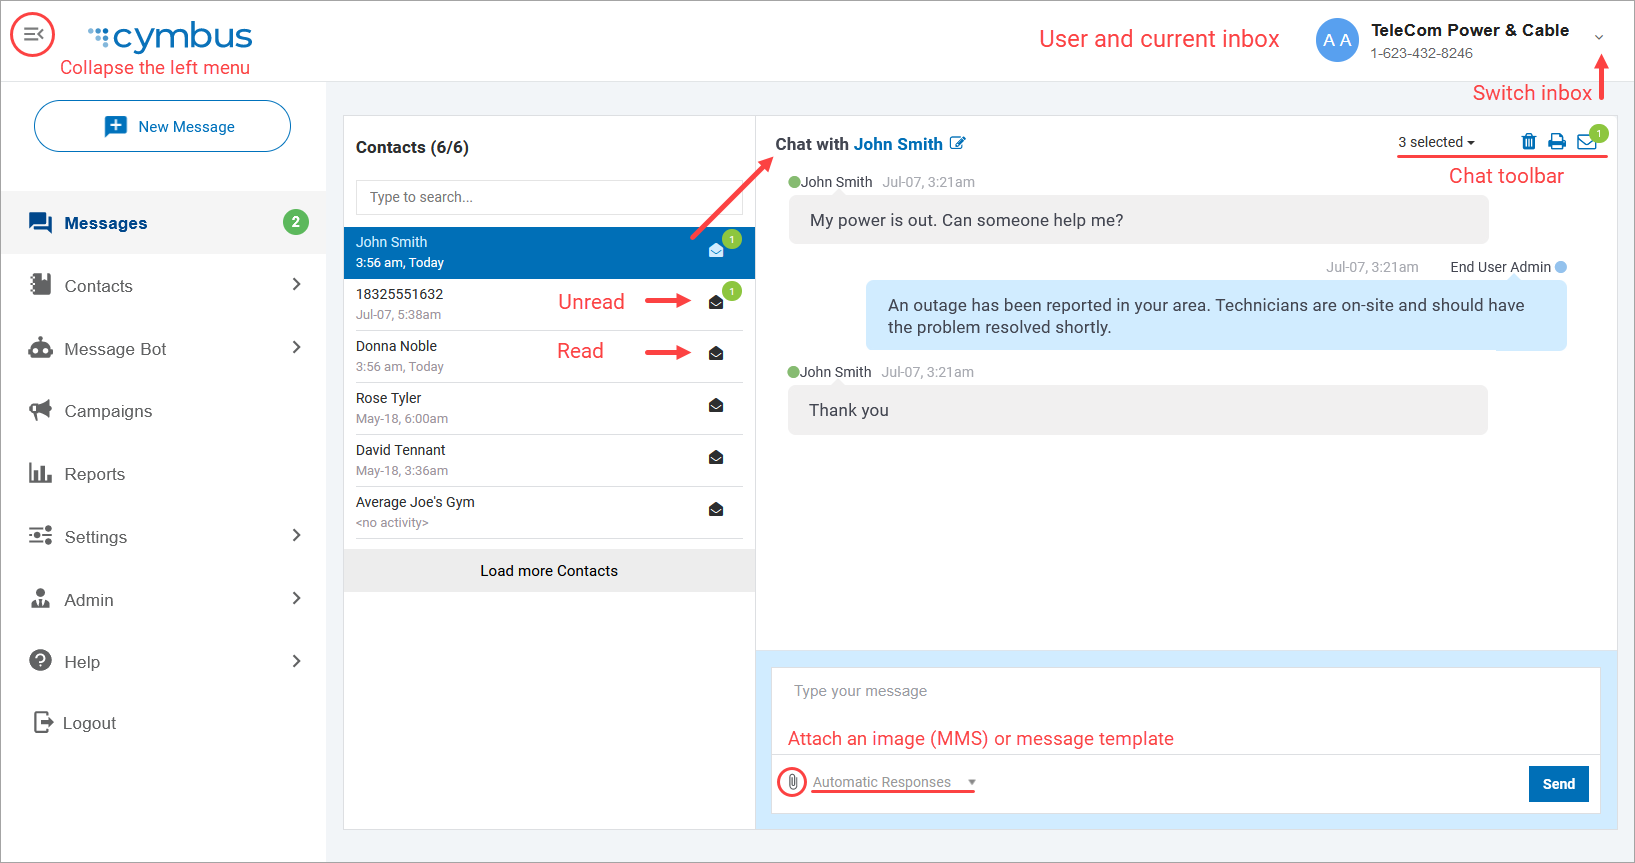
Task: Click the Admin person icon
Action: click(x=40, y=599)
